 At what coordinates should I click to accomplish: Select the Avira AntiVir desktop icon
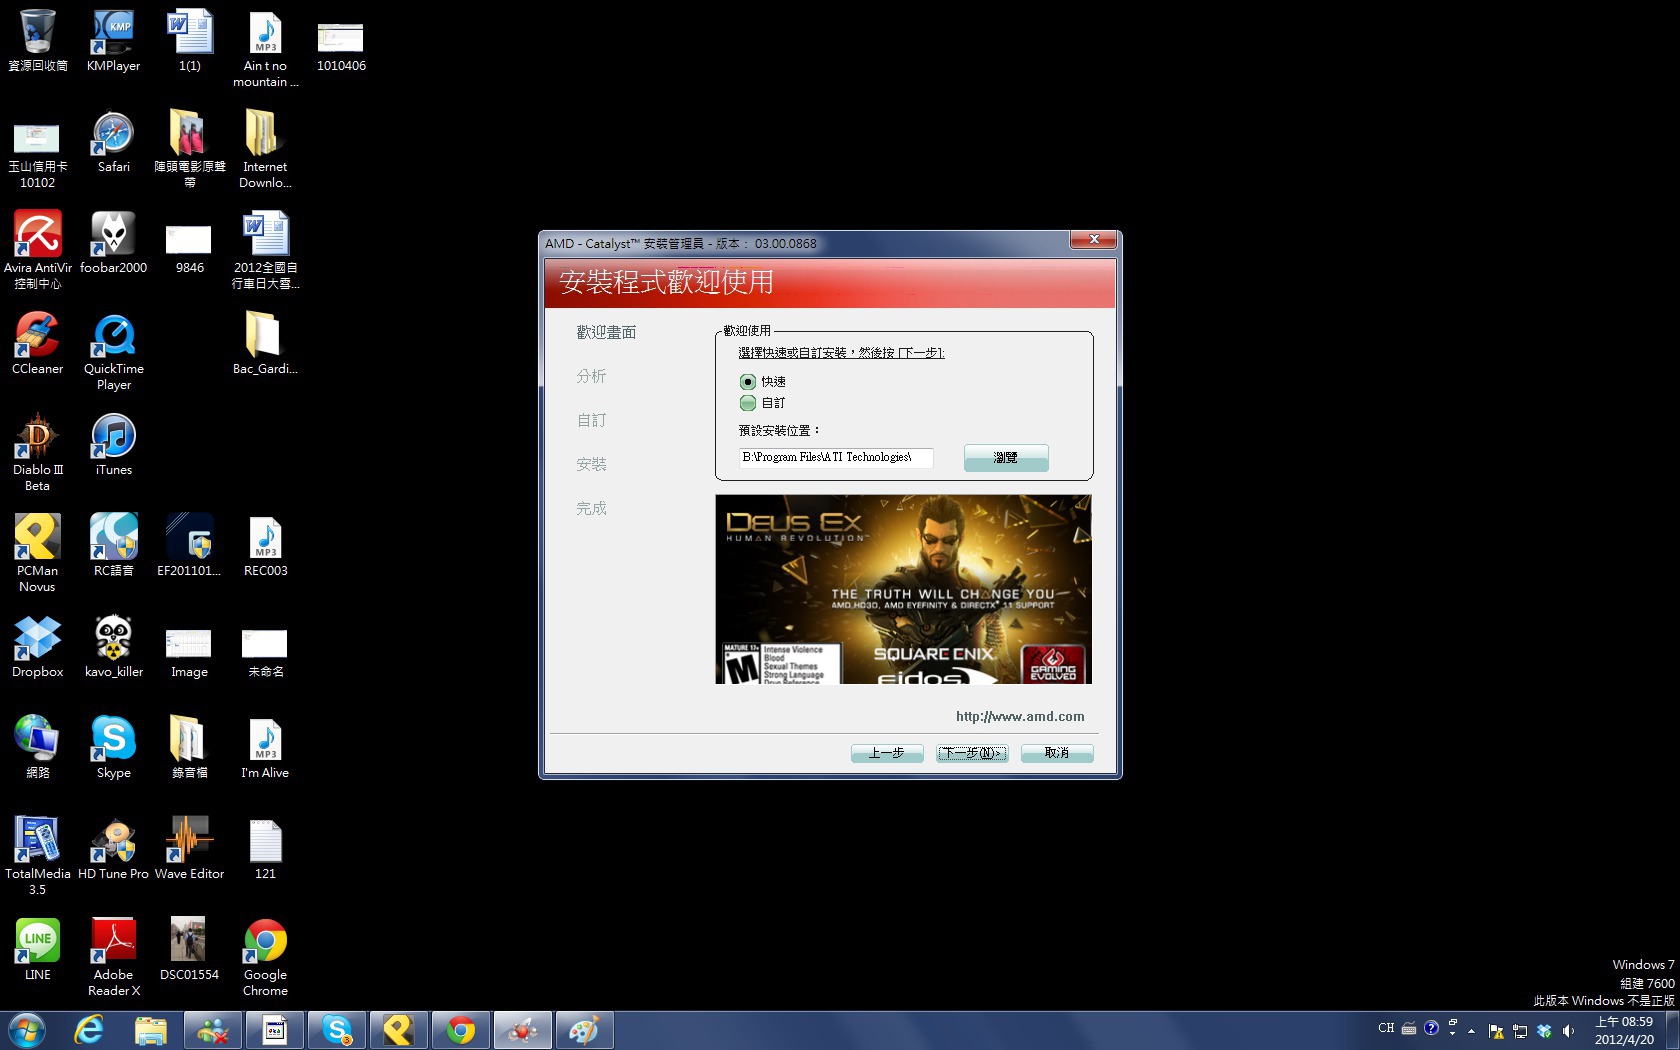click(x=38, y=250)
